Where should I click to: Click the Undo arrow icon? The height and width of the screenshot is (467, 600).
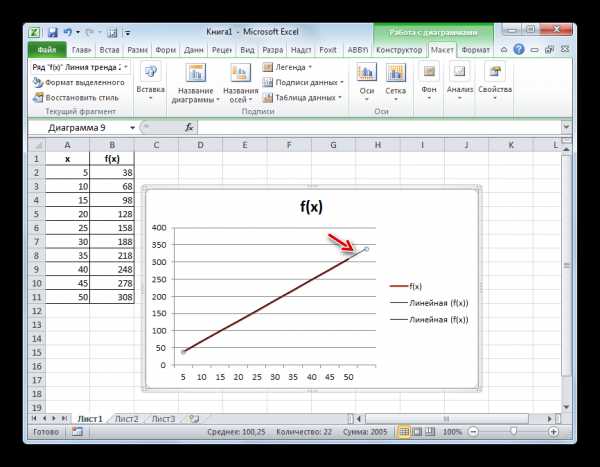click(68, 32)
